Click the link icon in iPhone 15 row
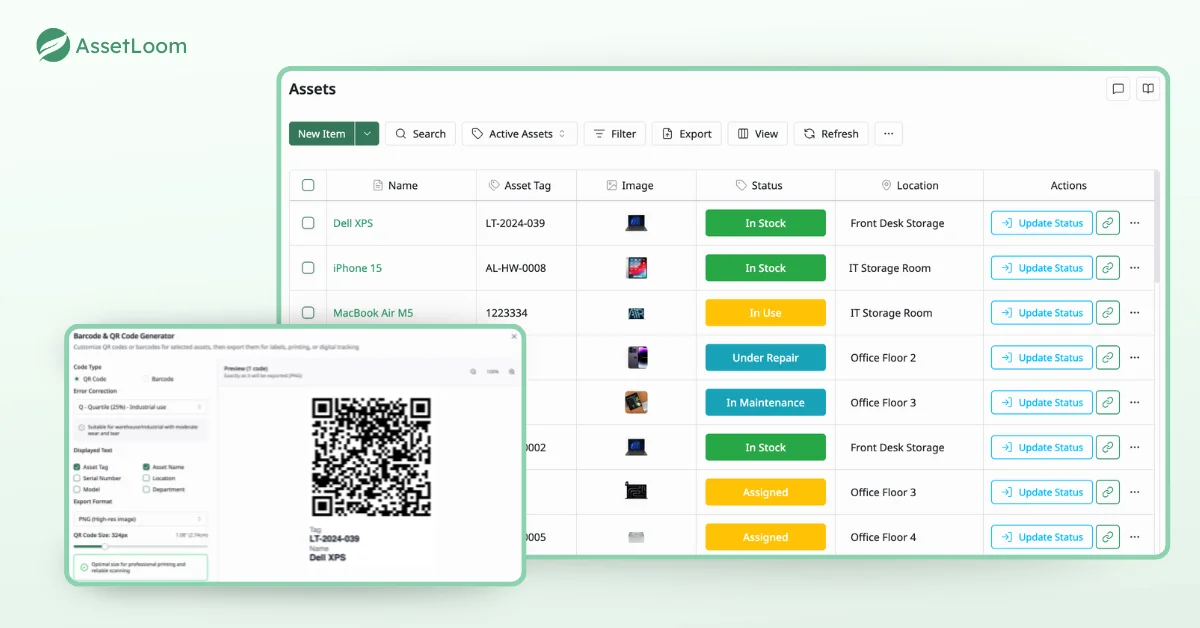Screen dimensions: 1200x628 1107,268
